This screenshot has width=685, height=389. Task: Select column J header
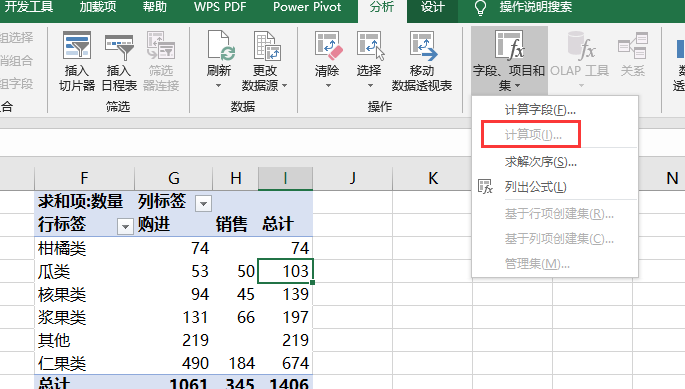(x=353, y=178)
